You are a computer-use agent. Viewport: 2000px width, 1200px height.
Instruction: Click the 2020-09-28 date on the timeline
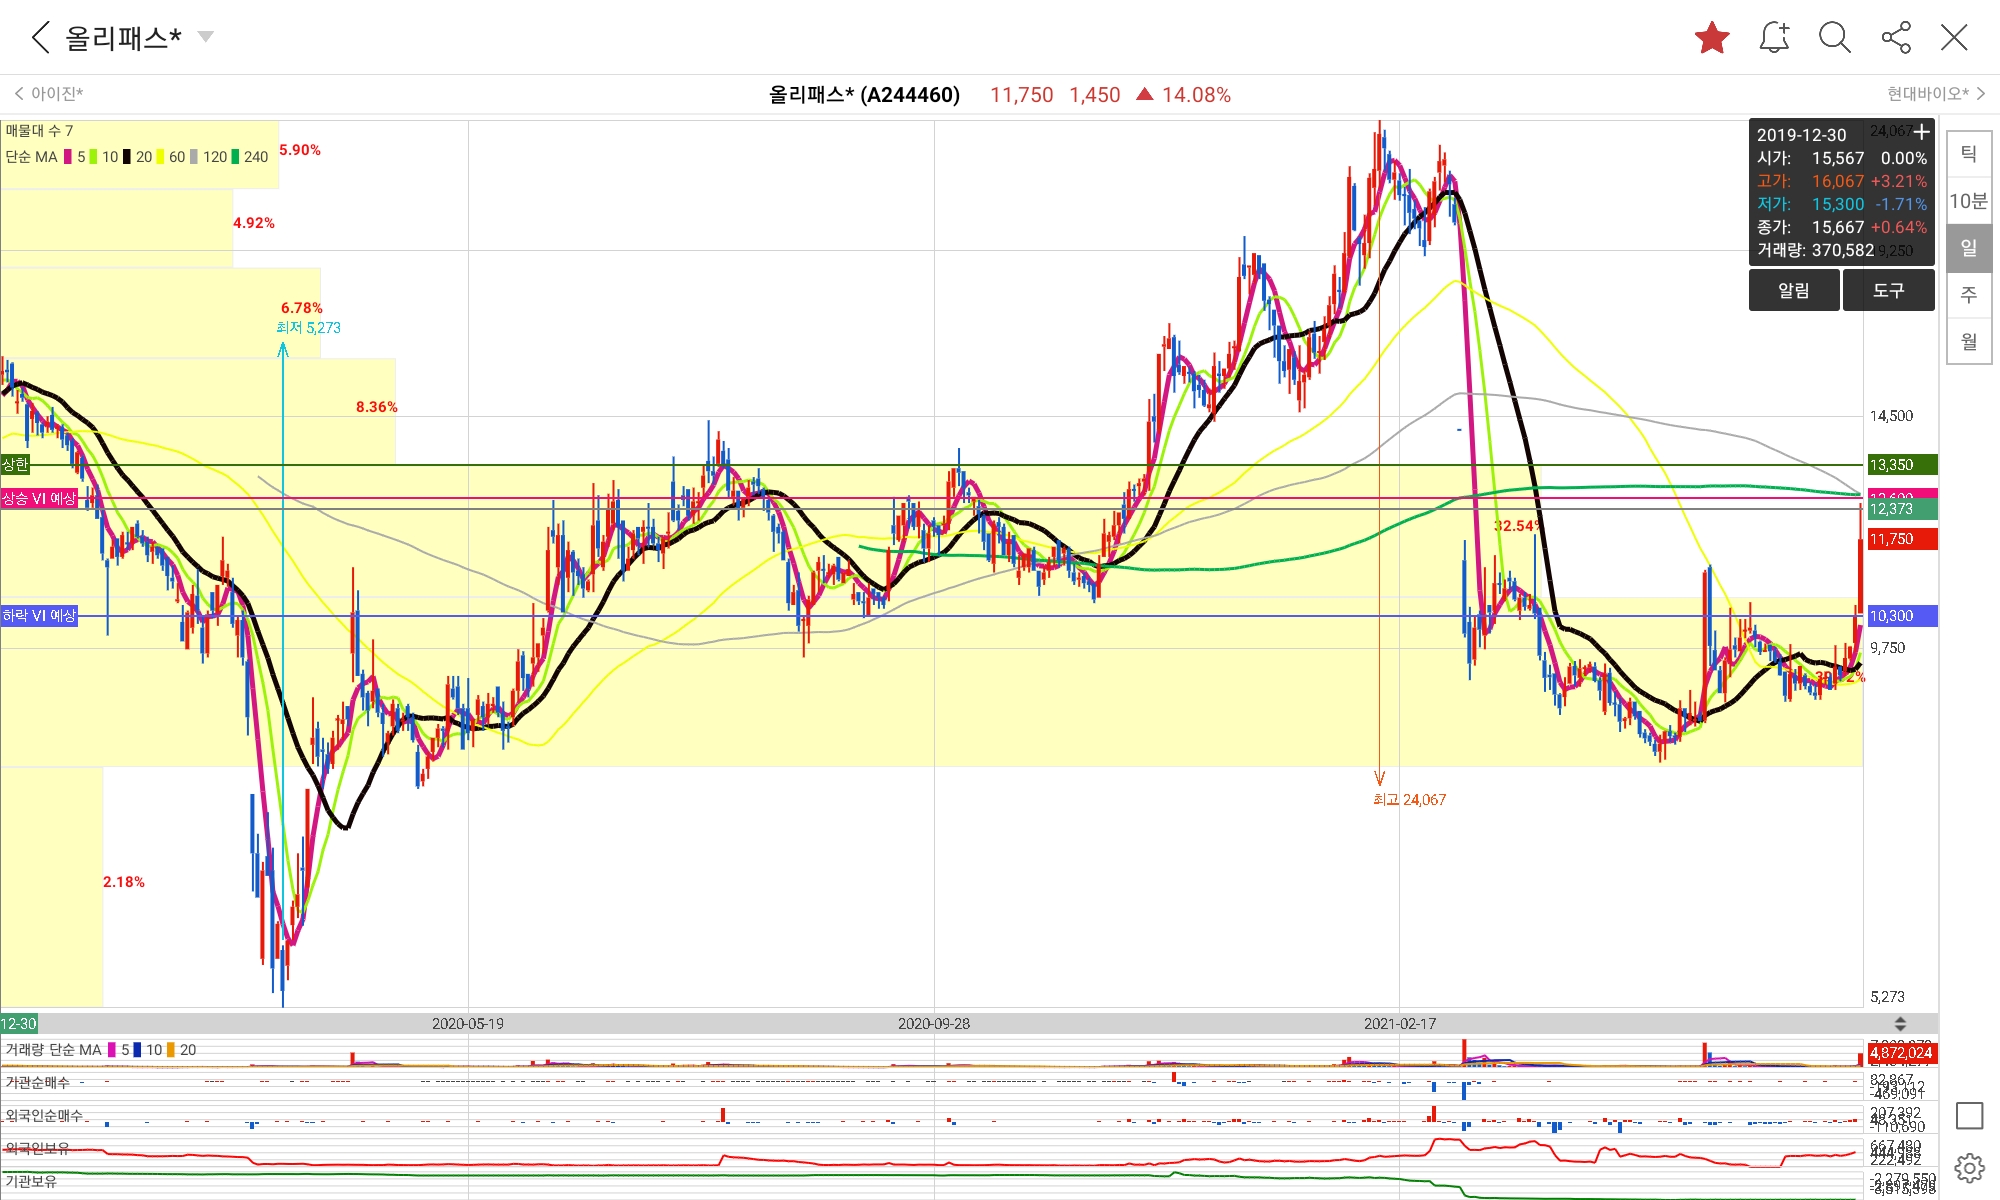(x=933, y=1023)
